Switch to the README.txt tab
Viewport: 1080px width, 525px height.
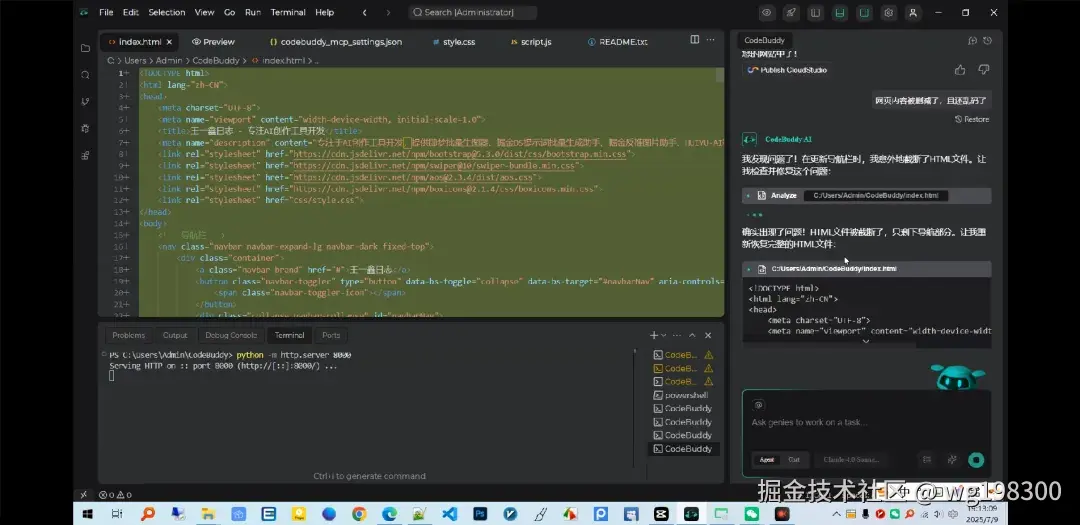click(618, 42)
